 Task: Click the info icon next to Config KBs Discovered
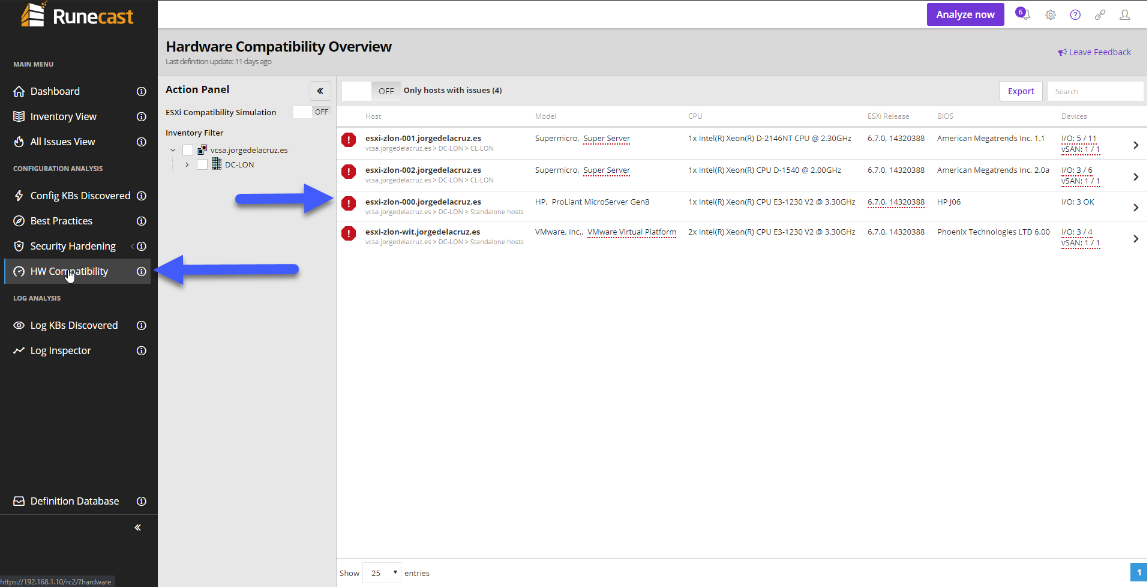point(142,195)
